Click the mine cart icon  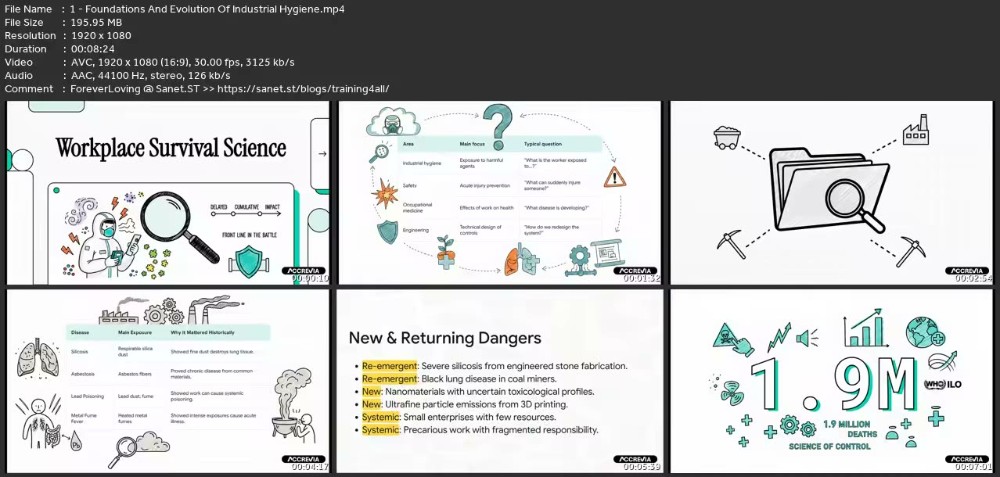726,137
